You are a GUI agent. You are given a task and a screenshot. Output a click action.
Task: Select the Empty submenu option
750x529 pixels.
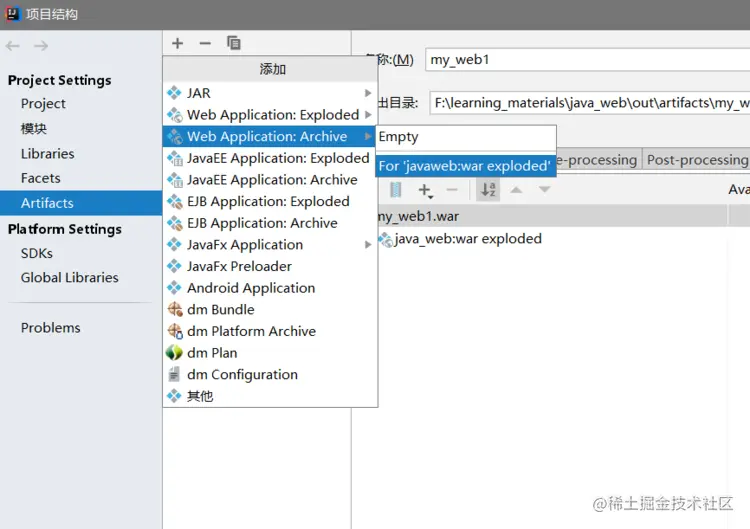466,137
